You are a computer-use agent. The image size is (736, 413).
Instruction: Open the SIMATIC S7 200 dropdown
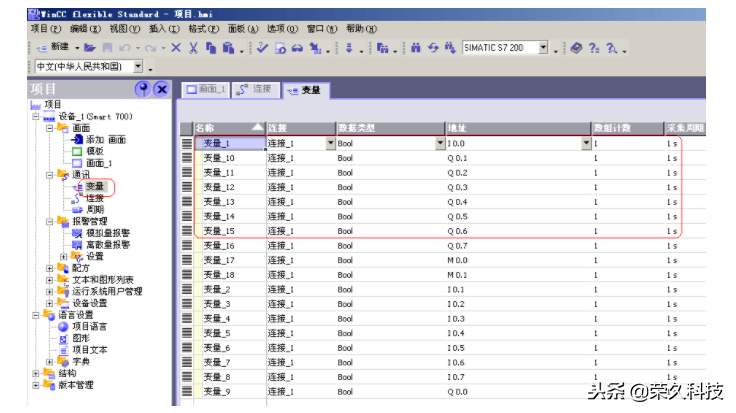(x=544, y=48)
